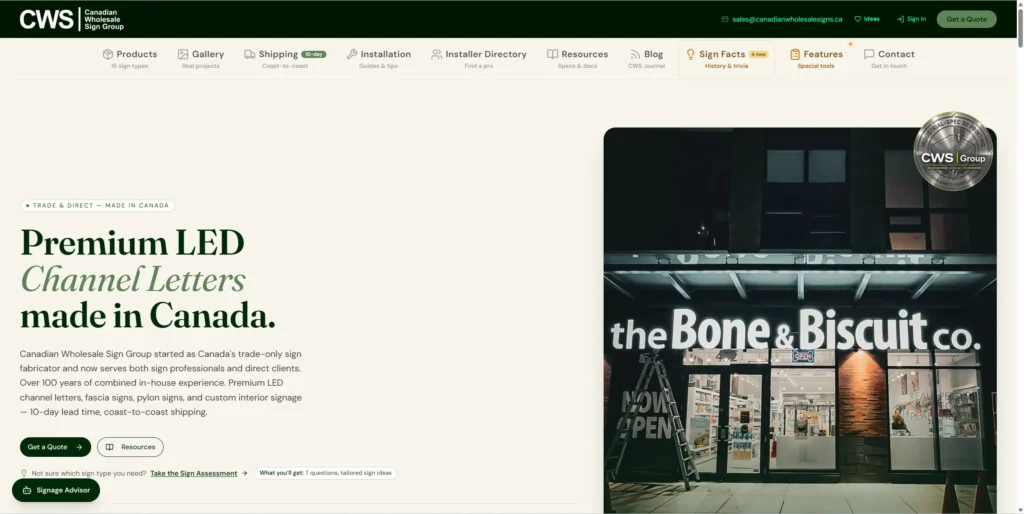Click the 'Find a pro' subtitle
Screen dimensions: 1024x514
pos(479,66)
